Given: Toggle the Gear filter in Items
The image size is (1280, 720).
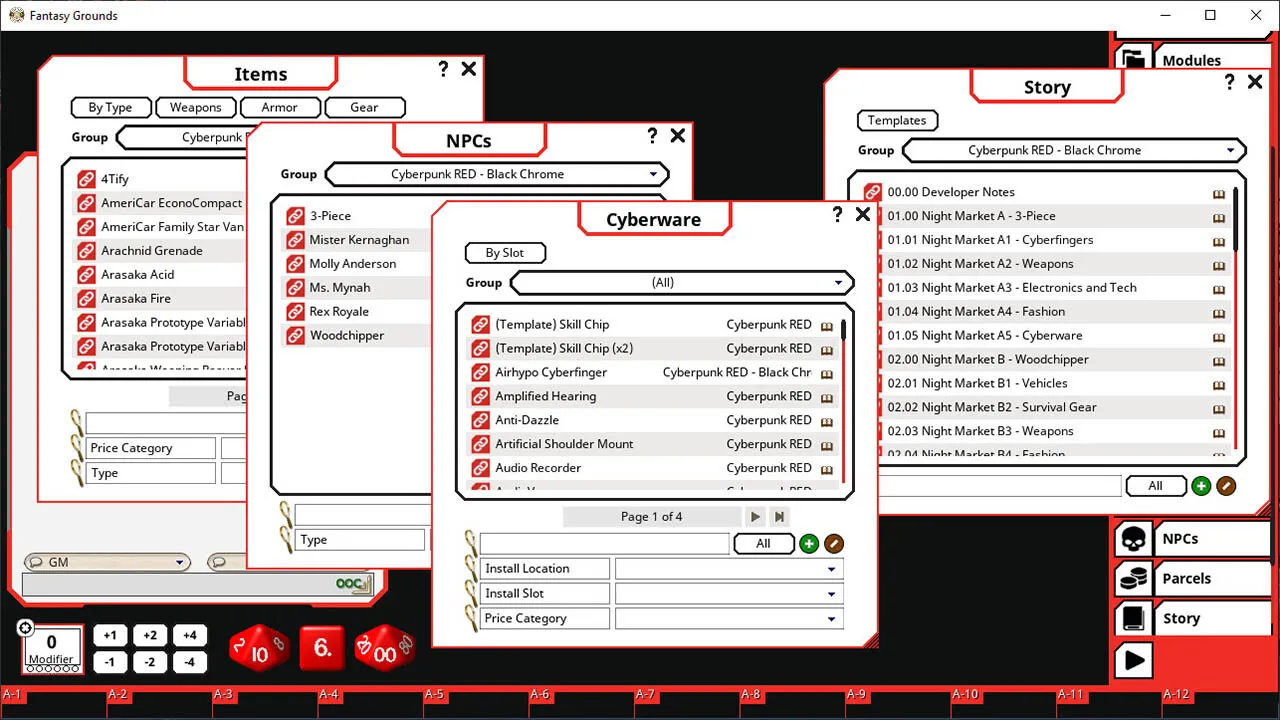Looking at the screenshot, I should [364, 107].
